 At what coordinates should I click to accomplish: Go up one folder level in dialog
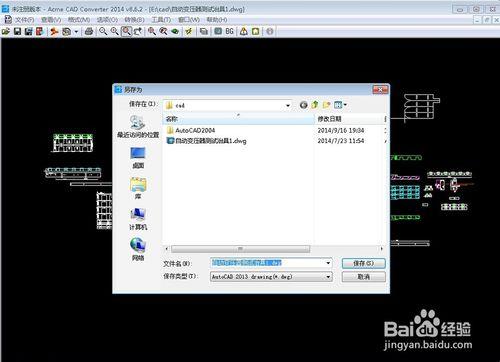pyautogui.click(x=315, y=105)
